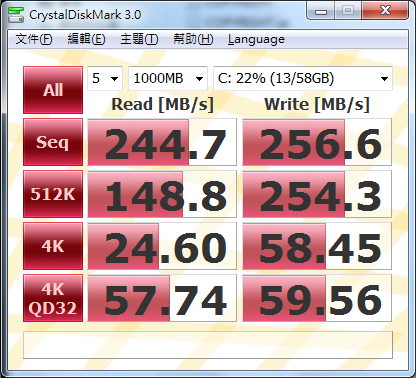Open the 主題(T) menu
This screenshot has width=416, height=378.
(x=139, y=39)
